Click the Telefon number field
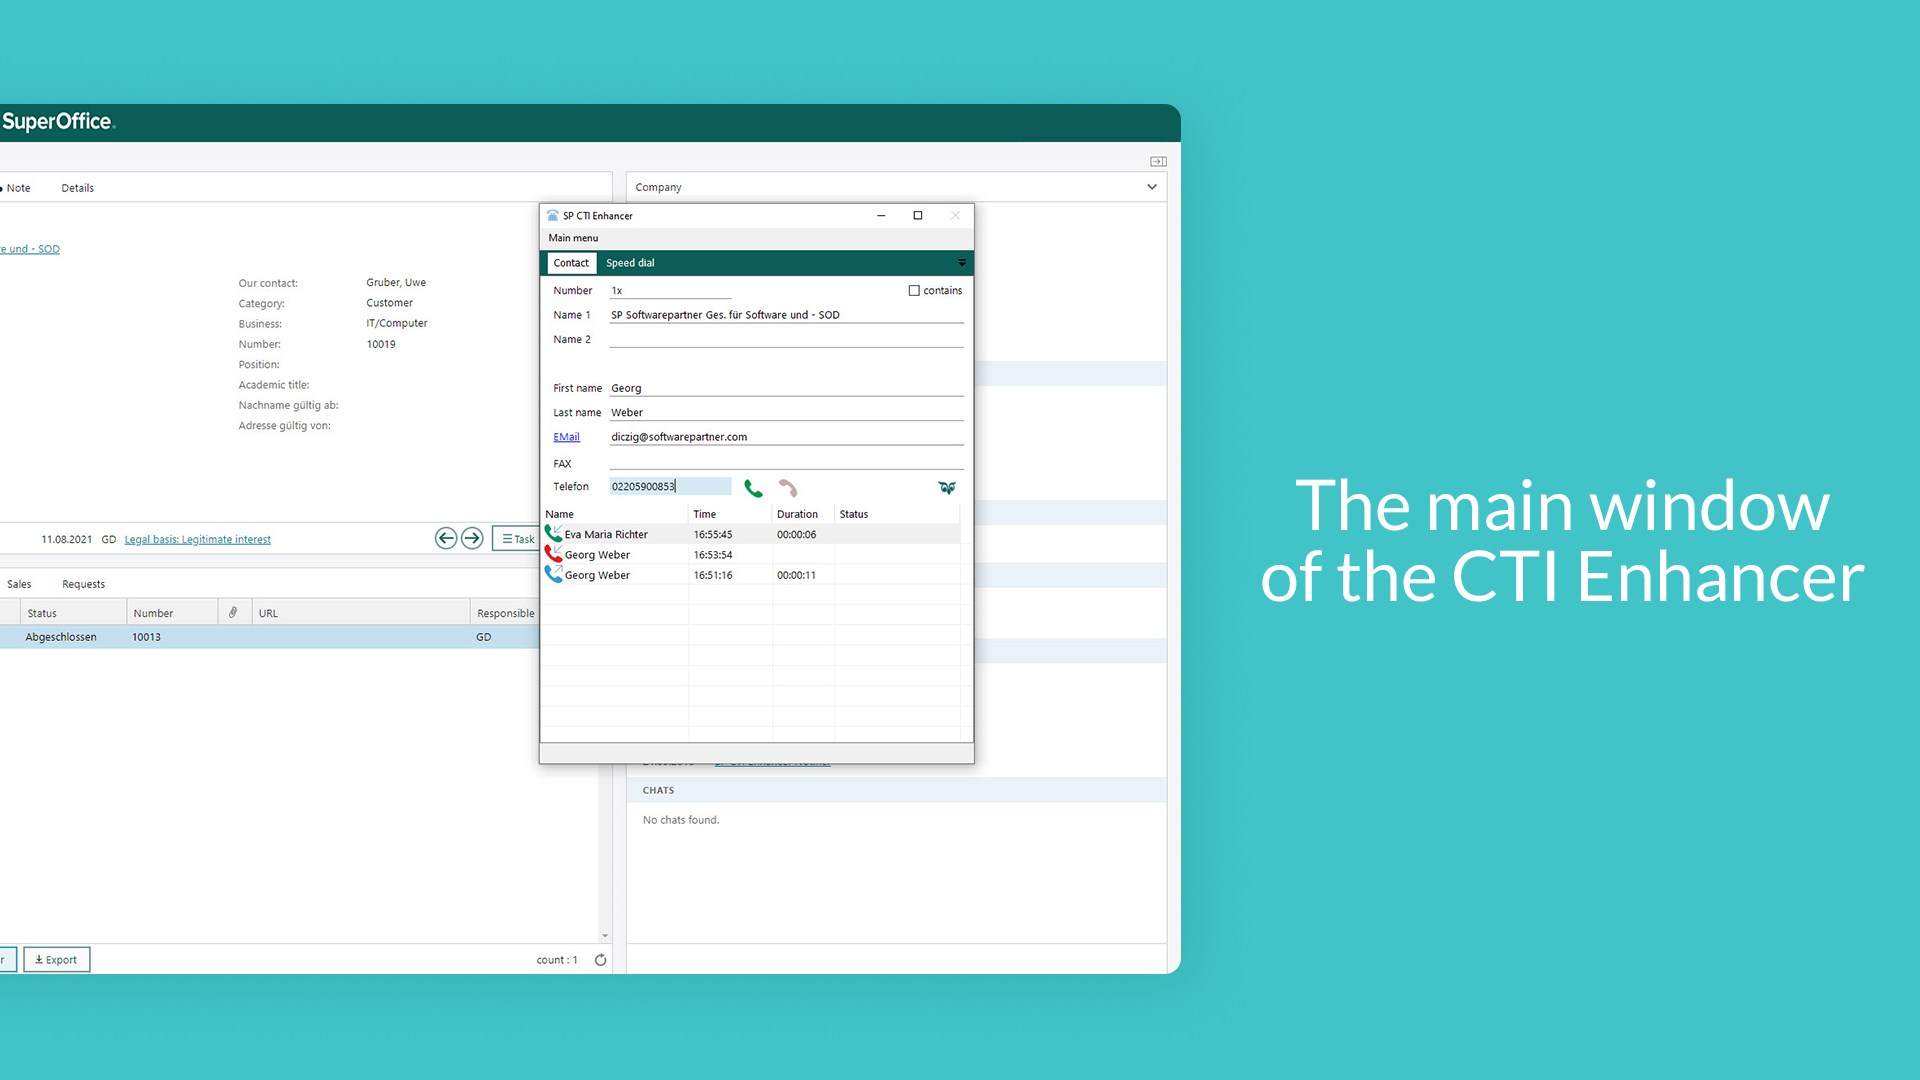1920x1080 pixels. pyautogui.click(x=670, y=487)
